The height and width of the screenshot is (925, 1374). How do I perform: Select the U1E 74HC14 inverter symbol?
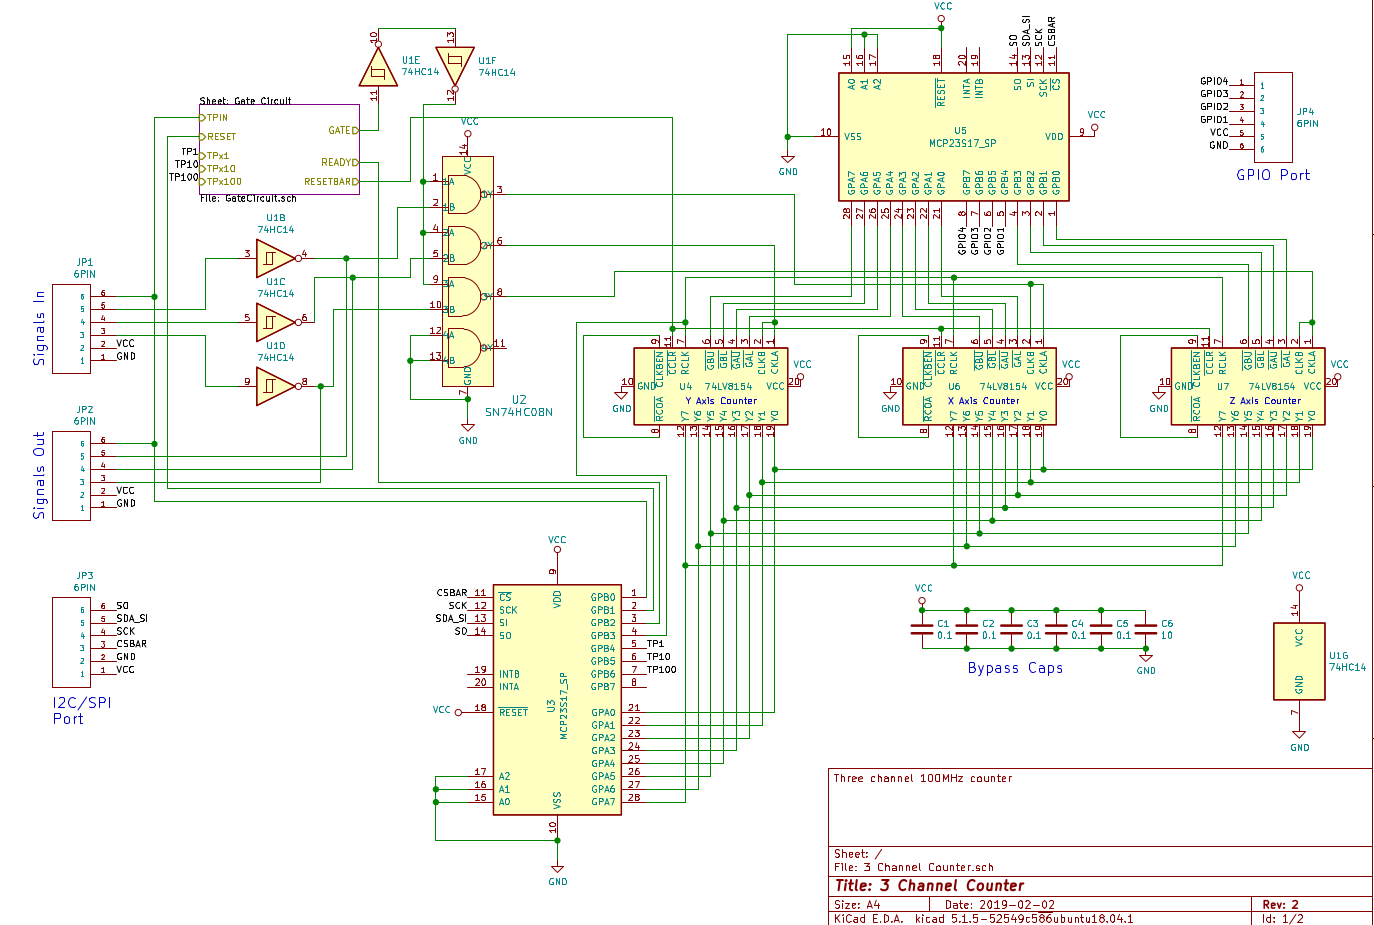click(x=378, y=68)
